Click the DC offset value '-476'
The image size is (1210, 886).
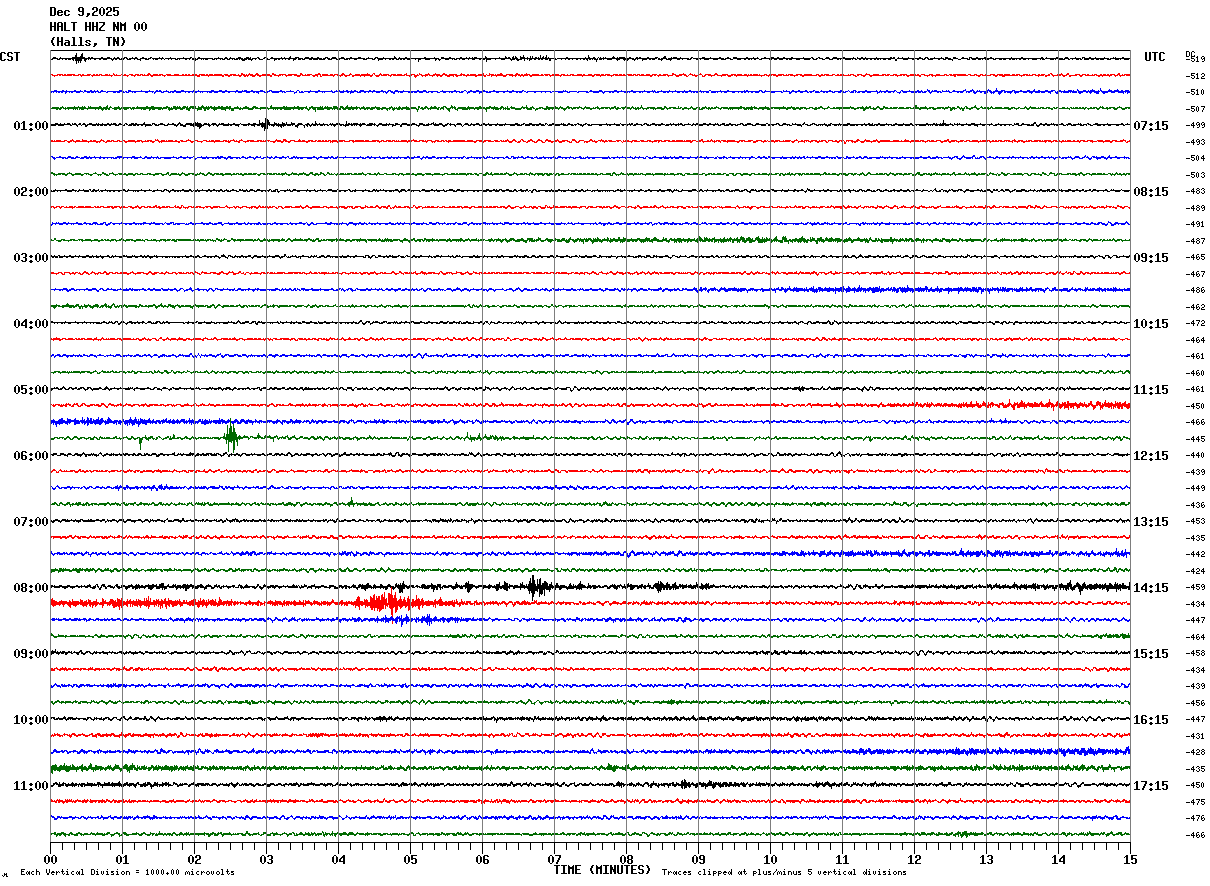[1195, 818]
